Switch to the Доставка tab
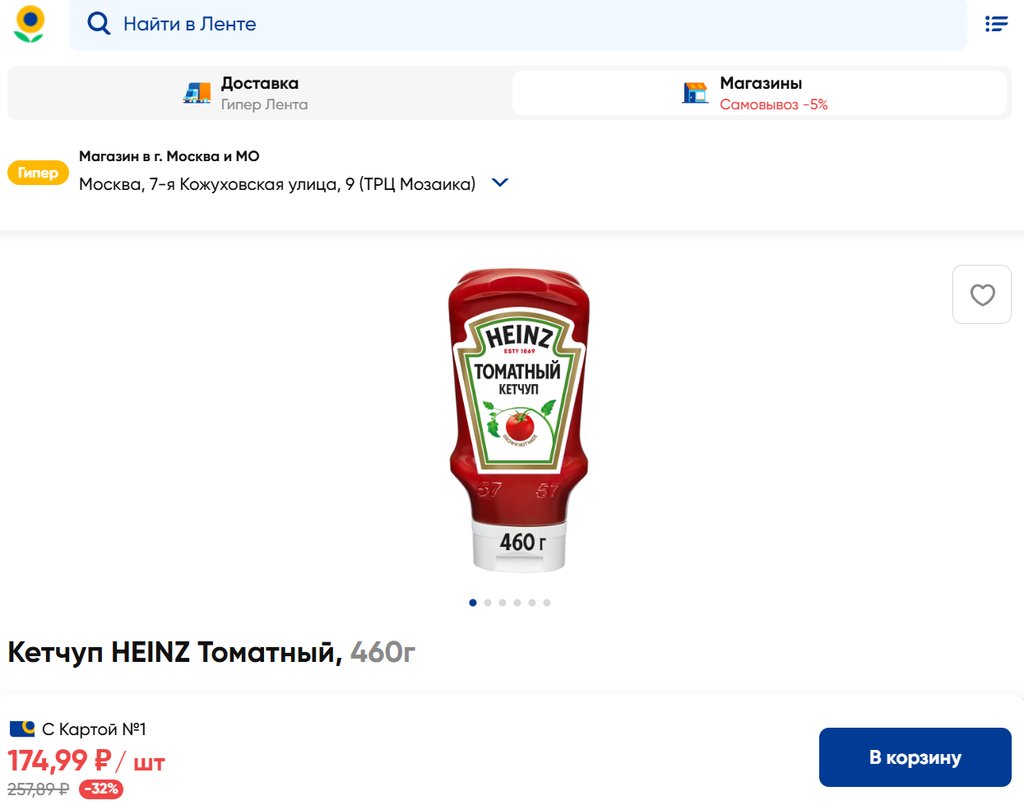This screenshot has width=1024, height=805. point(260,93)
